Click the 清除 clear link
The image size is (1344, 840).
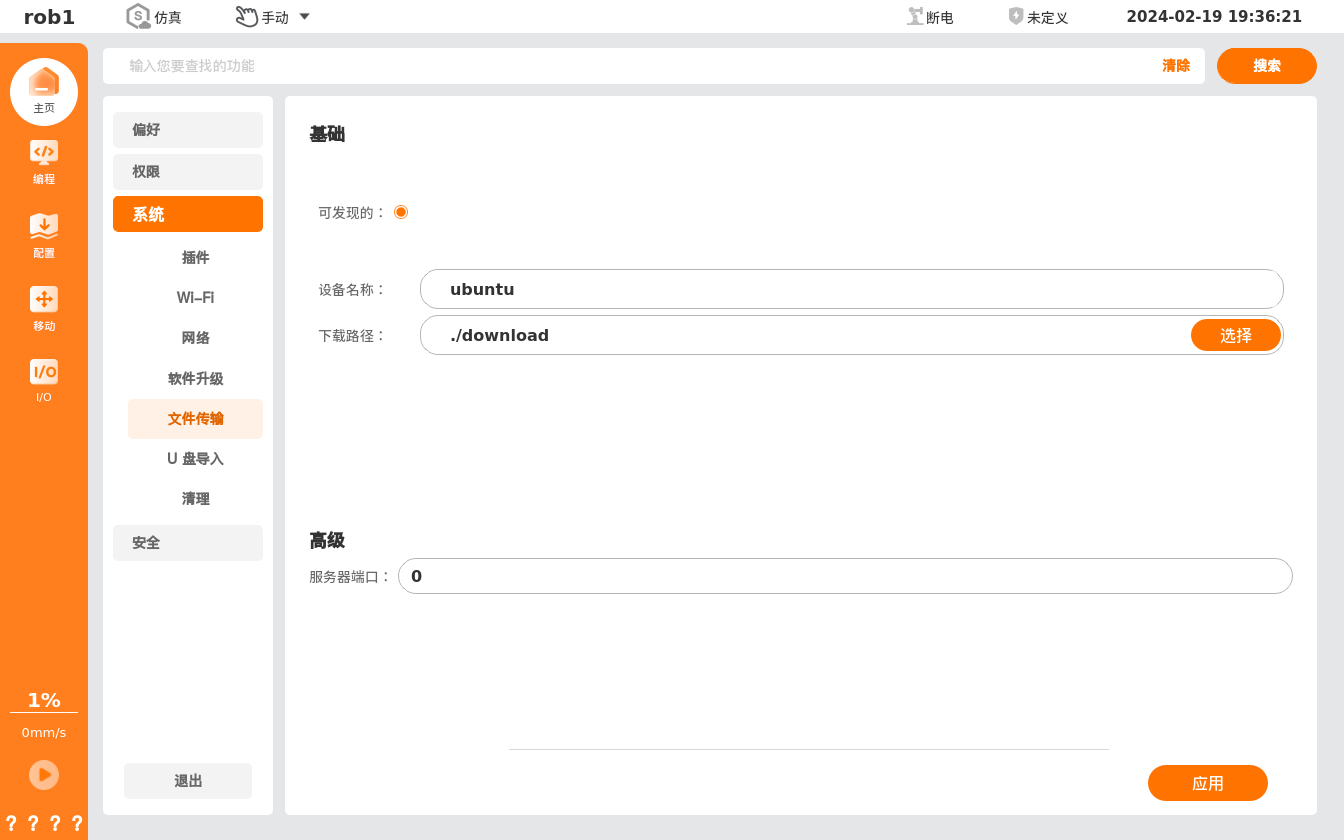1176,66
